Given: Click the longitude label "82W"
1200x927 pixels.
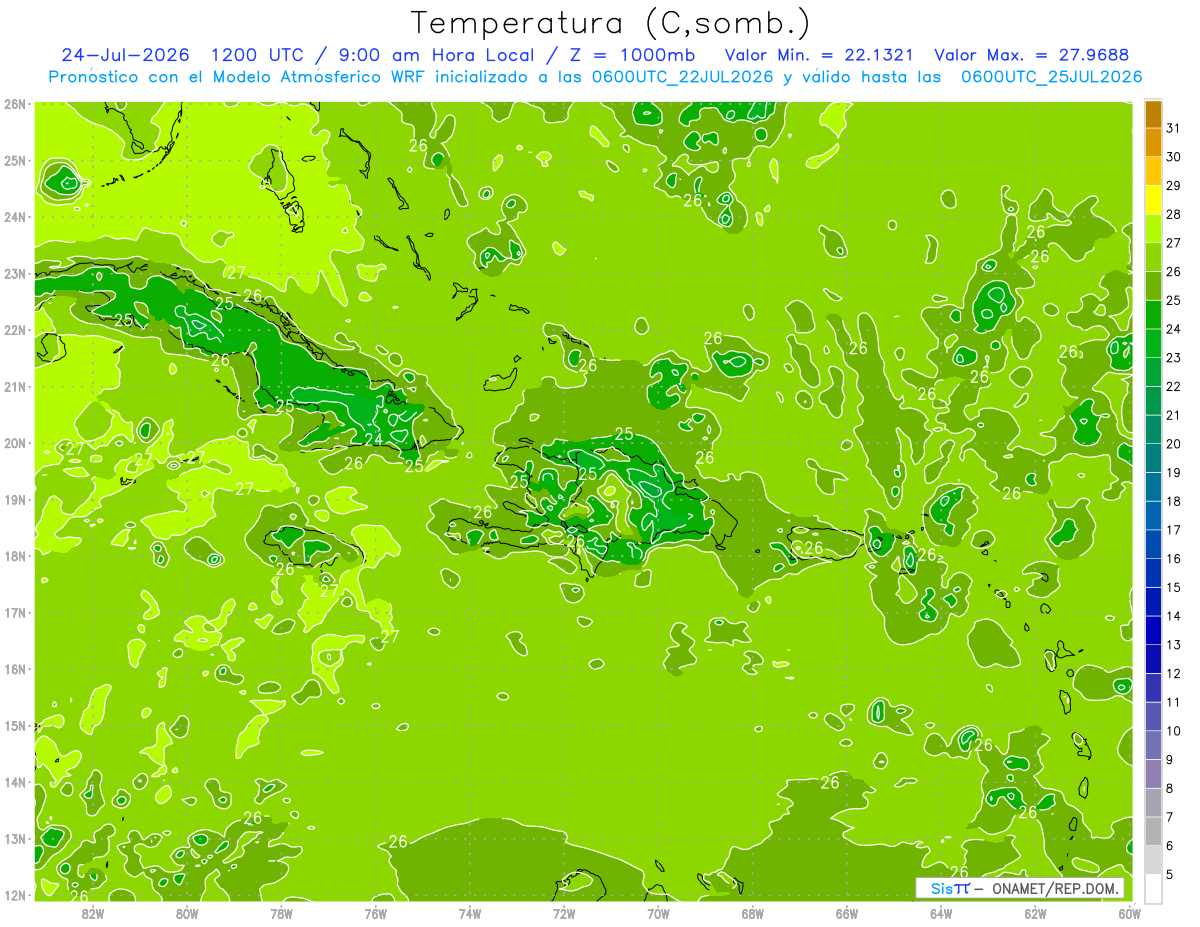Looking at the screenshot, I should click(92, 913).
